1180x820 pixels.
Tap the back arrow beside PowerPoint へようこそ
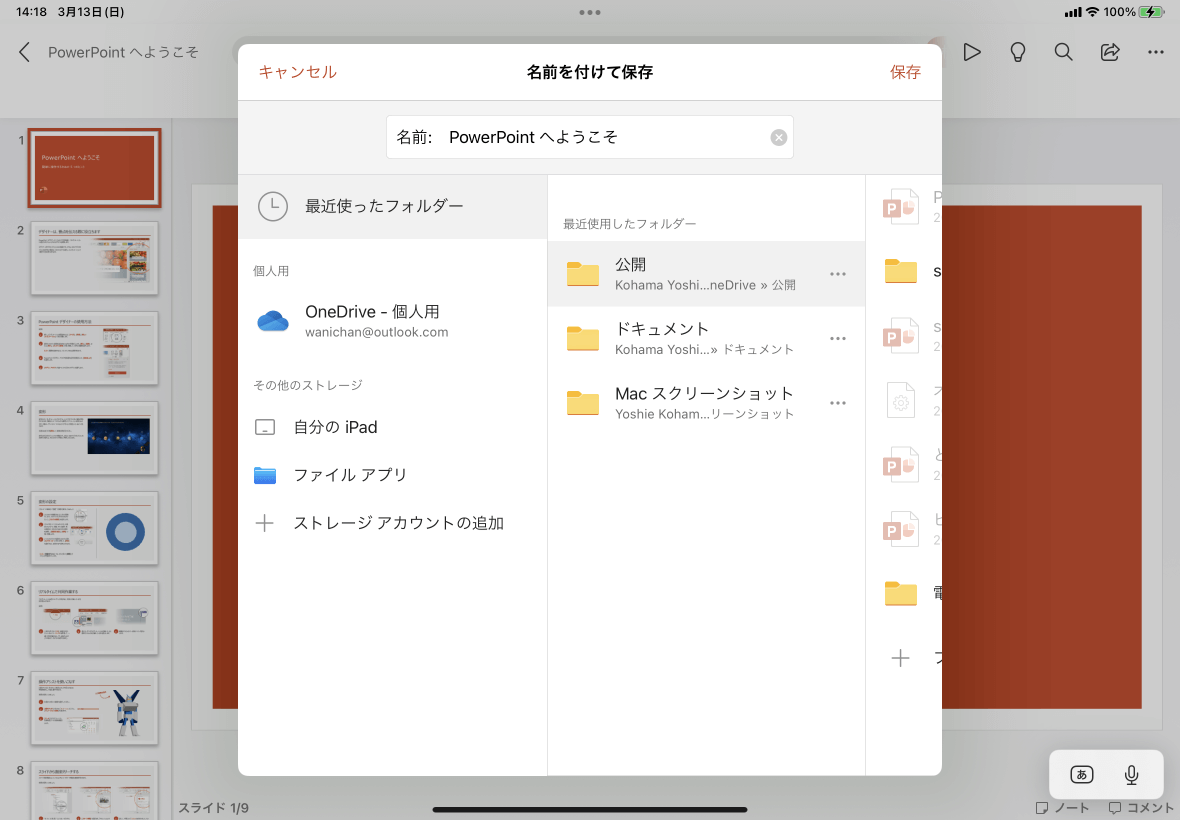[25, 52]
